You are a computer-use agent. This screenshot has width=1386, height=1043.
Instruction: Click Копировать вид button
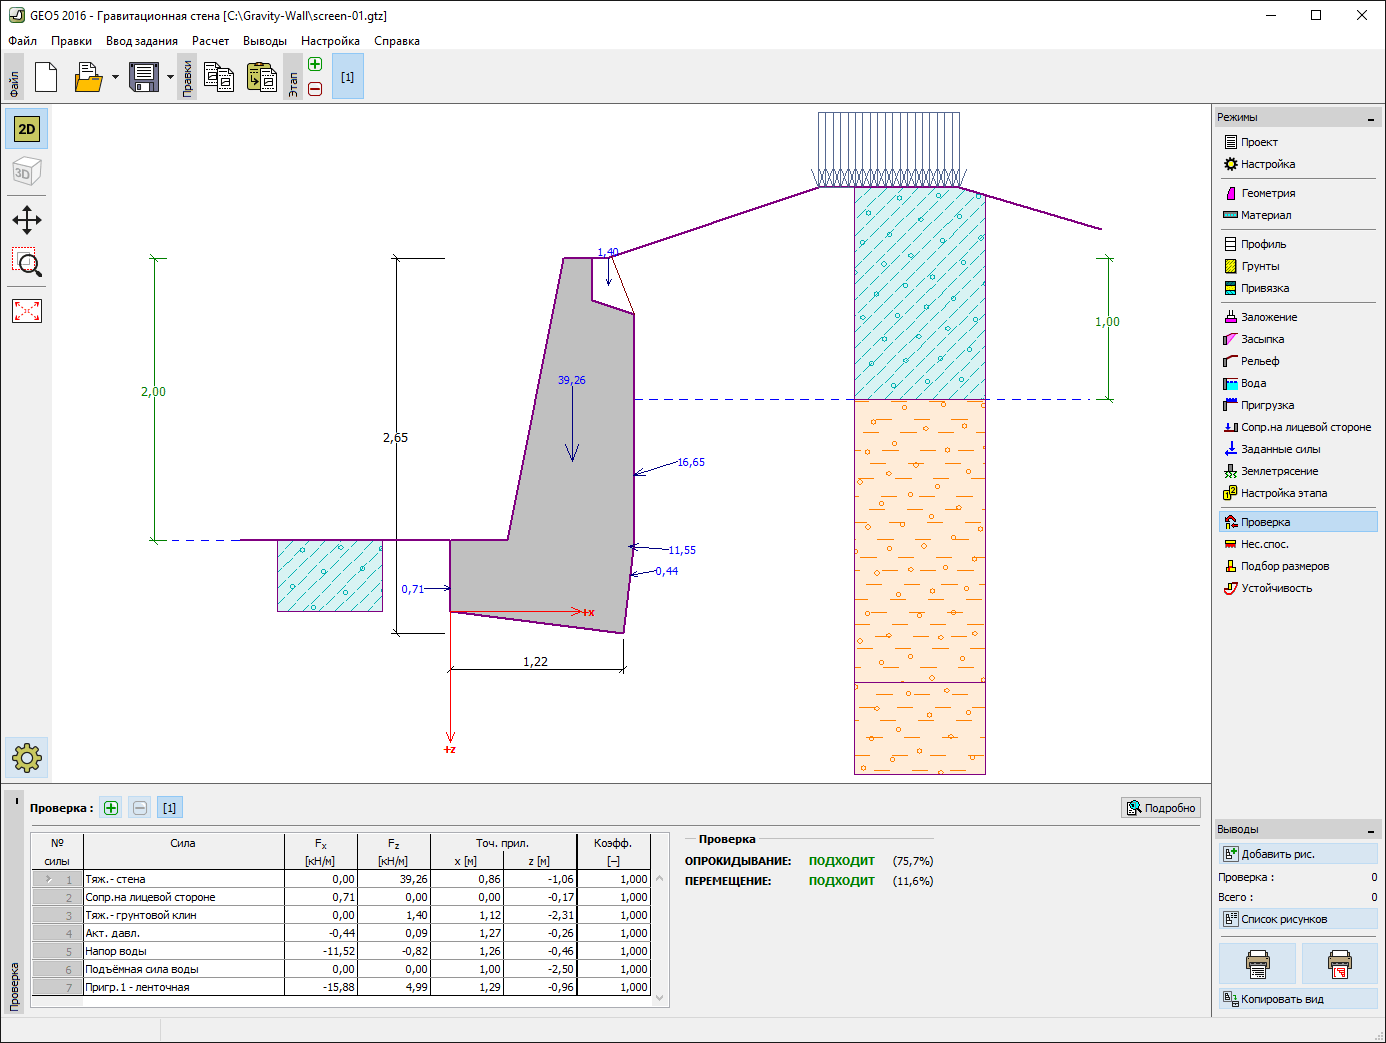coord(1298,999)
